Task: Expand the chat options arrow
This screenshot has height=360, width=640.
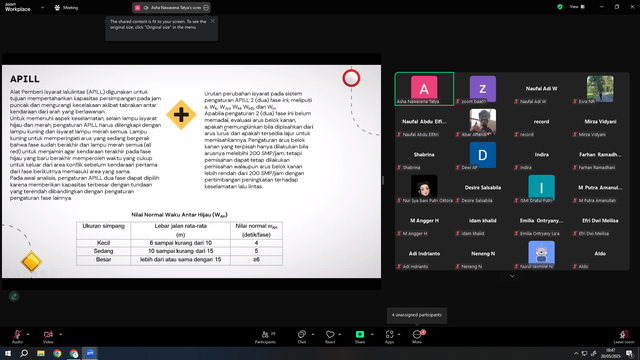Action: (313, 334)
